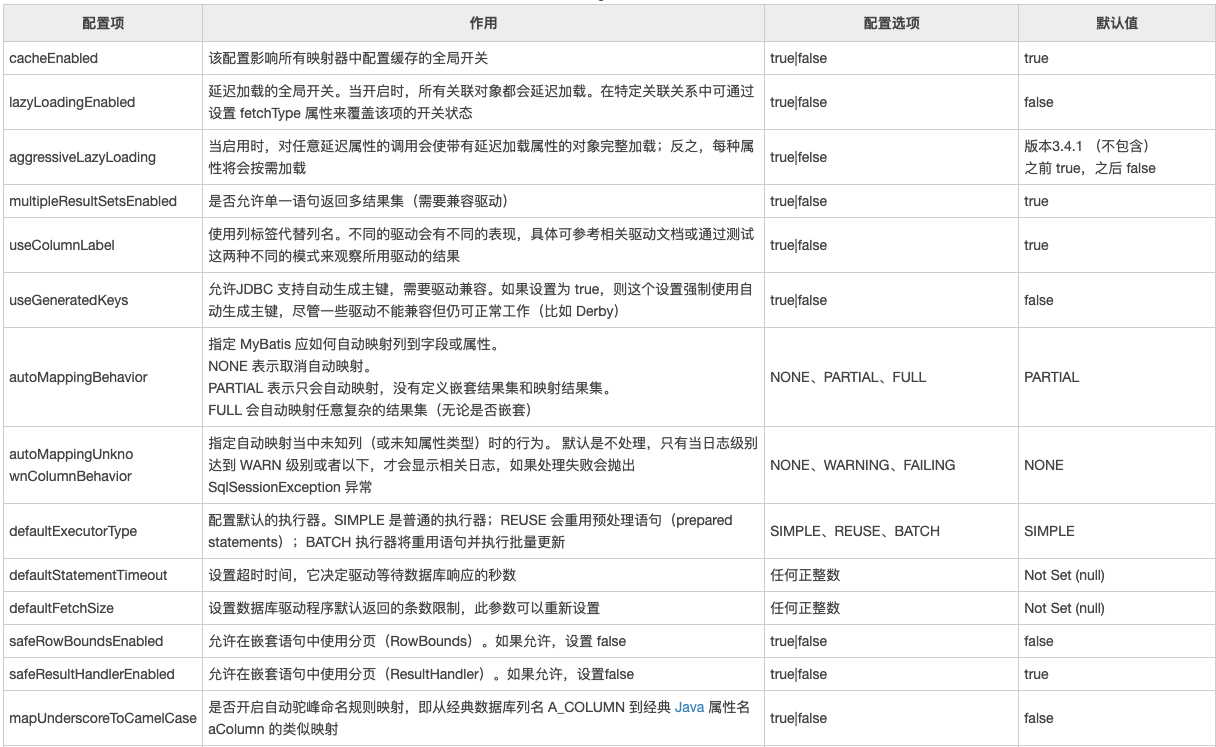Select the aggressiveLazyLoading setting name
The height and width of the screenshot is (747, 1216).
pos(82,157)
